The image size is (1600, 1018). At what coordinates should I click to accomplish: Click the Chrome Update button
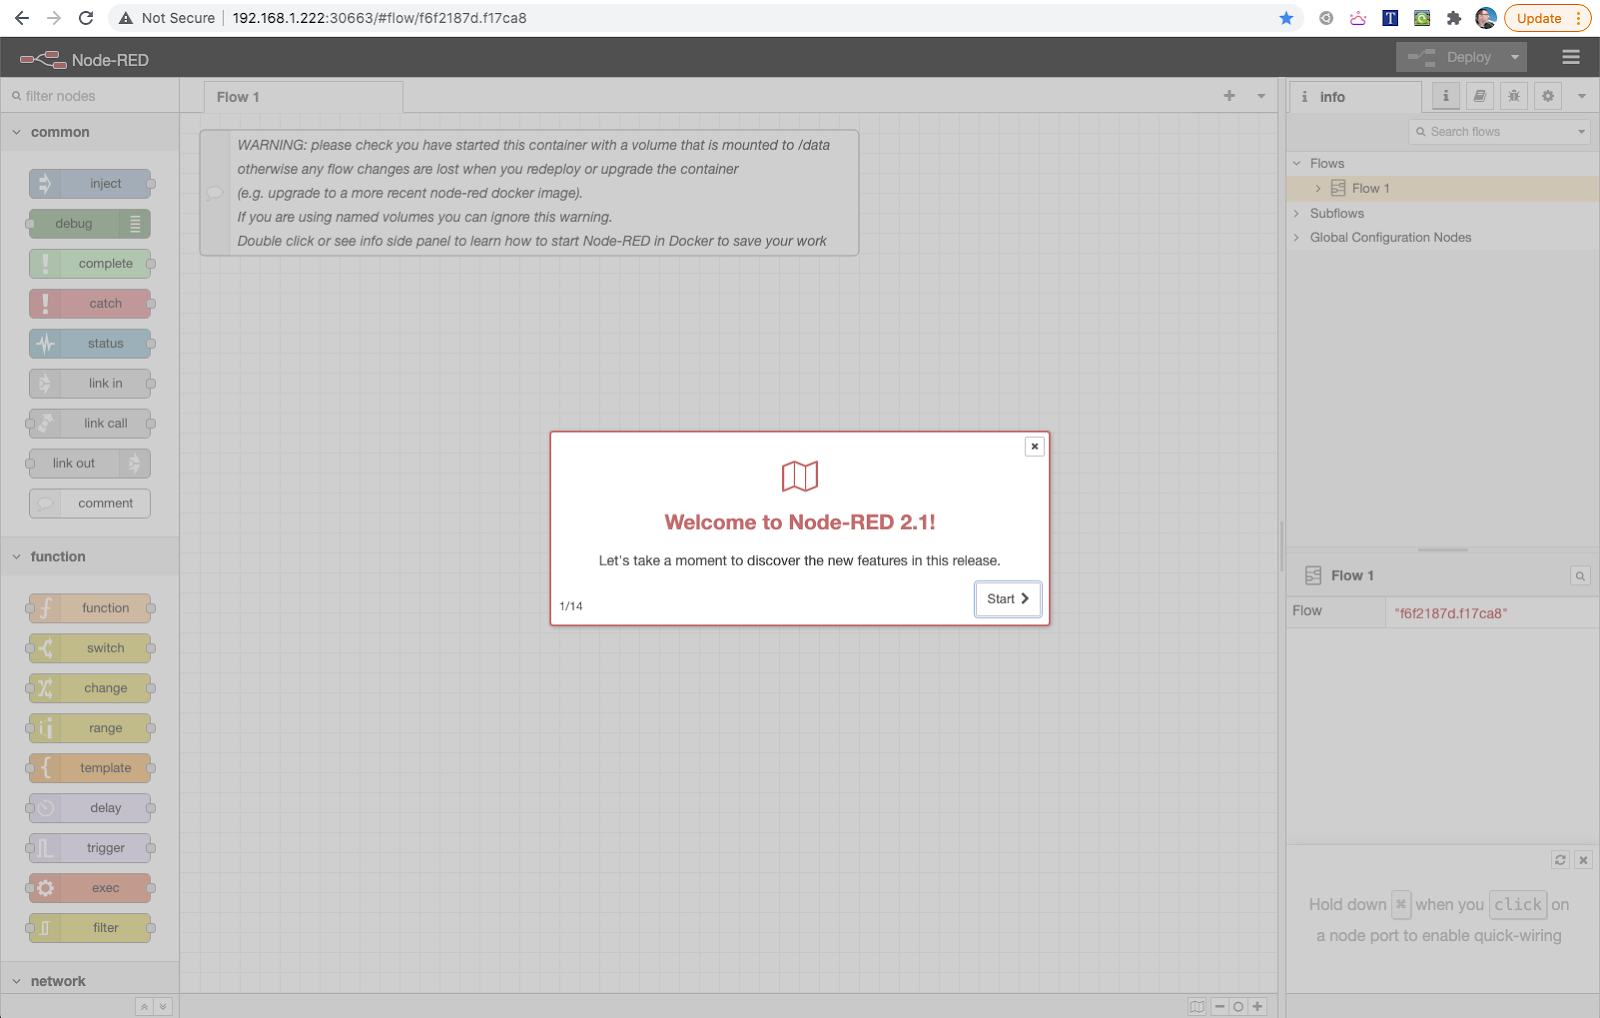[x=1548, y=18]
